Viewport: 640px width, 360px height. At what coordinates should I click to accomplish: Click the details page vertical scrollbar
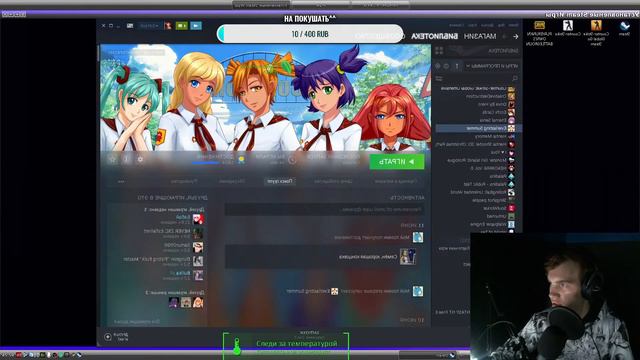(x=98, y=53)
